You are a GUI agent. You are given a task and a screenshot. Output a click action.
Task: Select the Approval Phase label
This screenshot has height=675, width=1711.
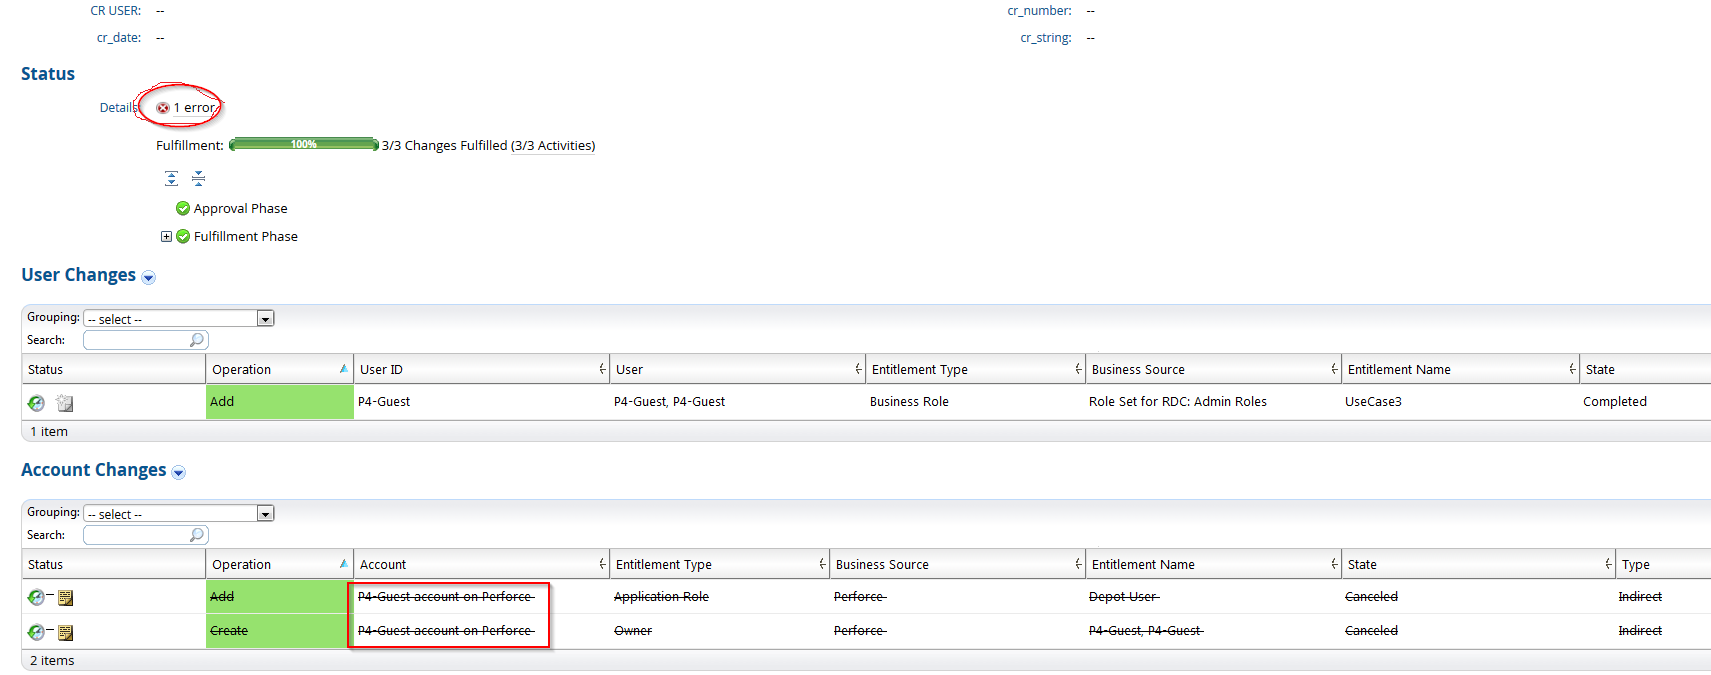(240, 209)
